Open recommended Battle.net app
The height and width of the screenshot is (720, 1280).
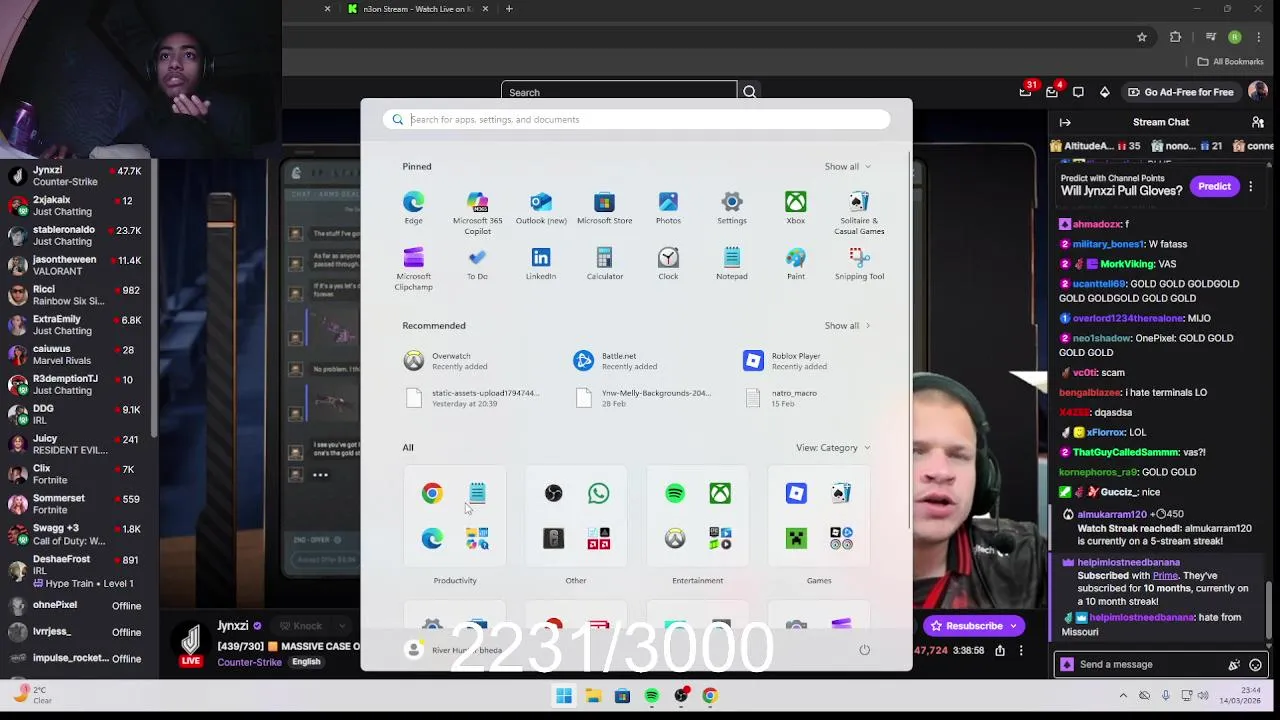pyautogui.click(x=616, y=361)
